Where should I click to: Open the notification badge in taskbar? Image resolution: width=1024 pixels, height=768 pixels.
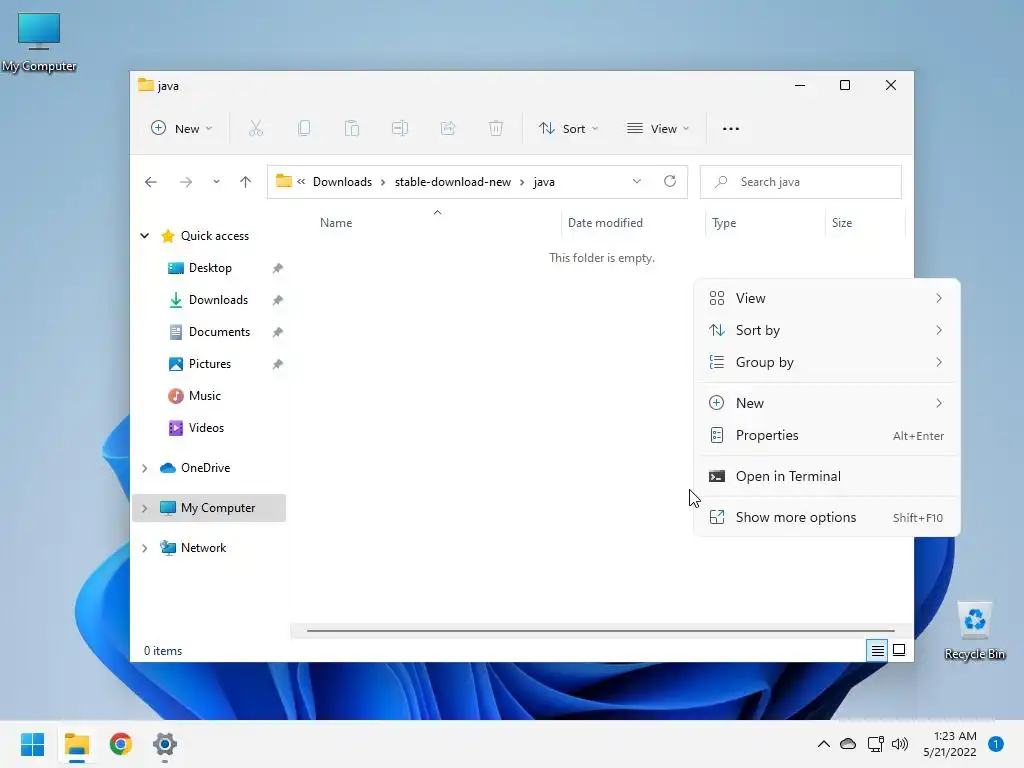click(x=996, y=744)
